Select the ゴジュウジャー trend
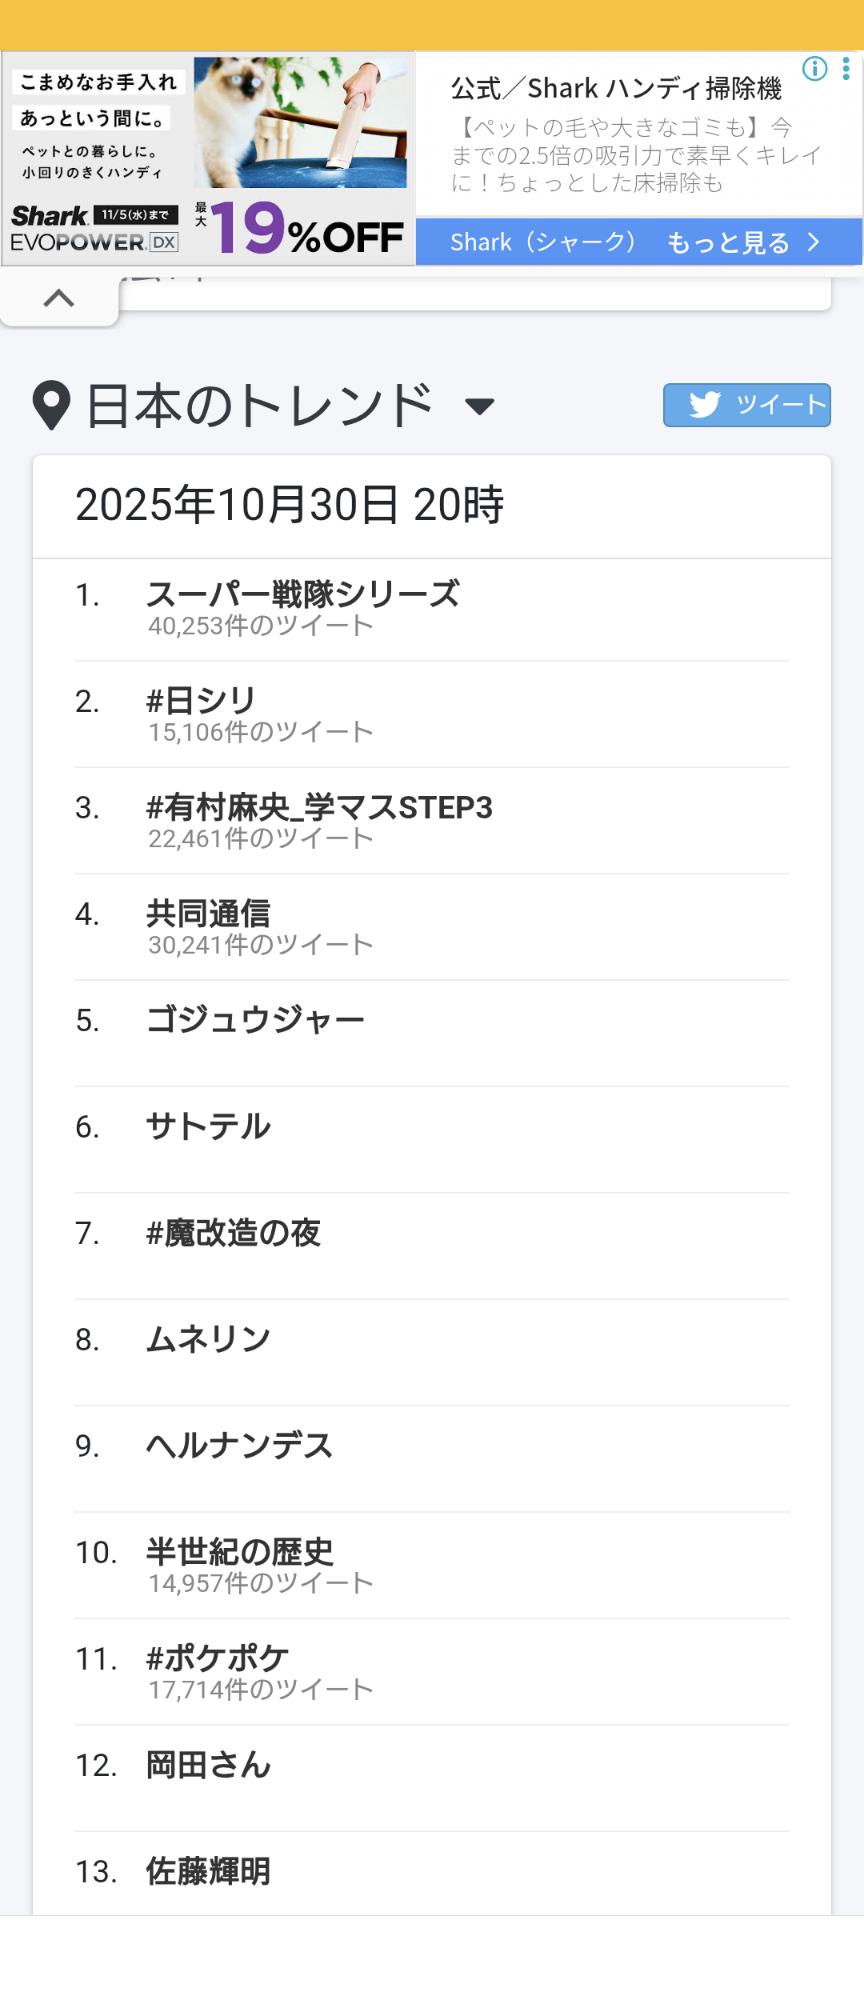This screenshot has width=864, height=2016. click(x=255, y=1020)
